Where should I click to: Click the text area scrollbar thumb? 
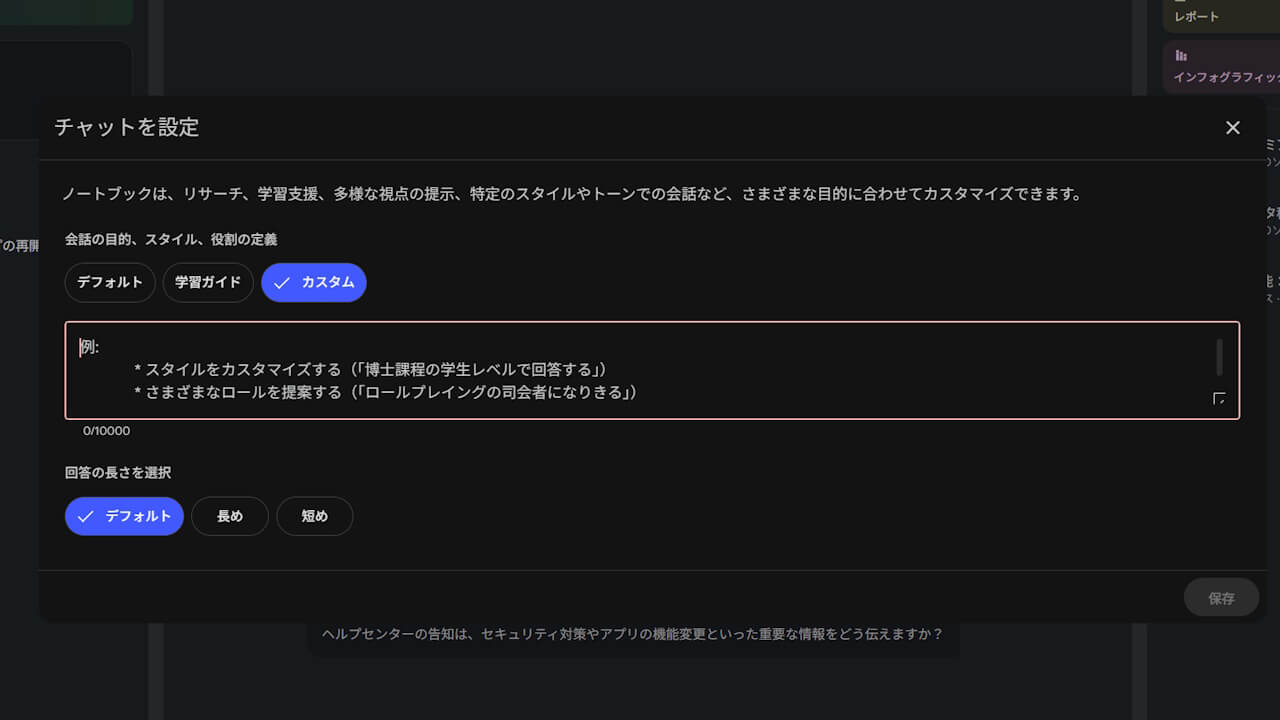1219,357
